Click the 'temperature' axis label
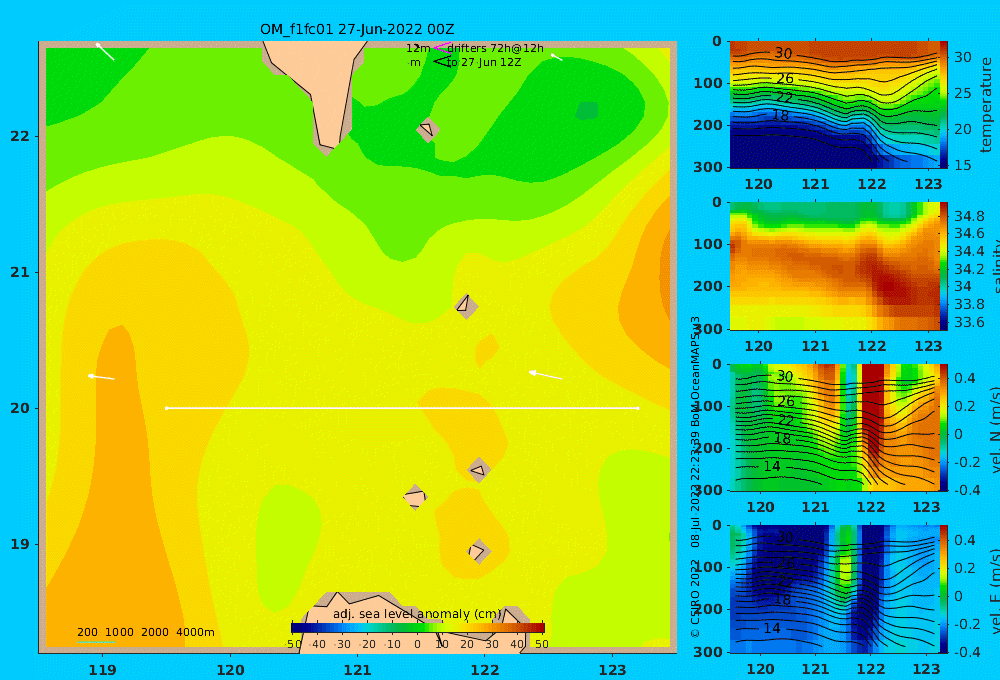Viewport: 1000px width, 680px height. [986, 105]
